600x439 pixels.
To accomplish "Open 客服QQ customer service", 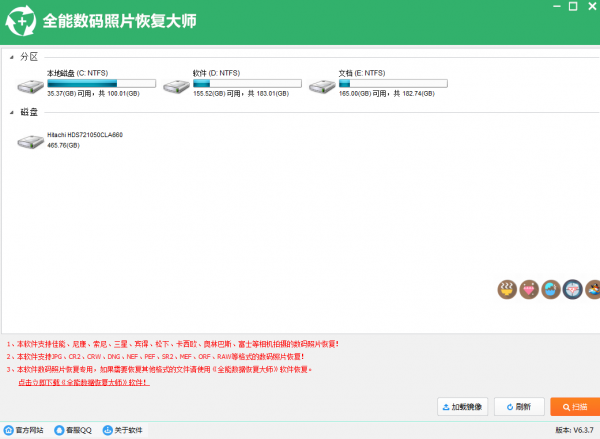I will coord(74,430).
